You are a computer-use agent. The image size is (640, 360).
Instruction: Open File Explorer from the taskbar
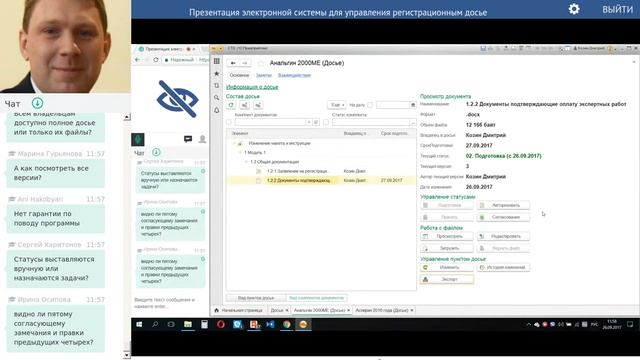(188, 324)
